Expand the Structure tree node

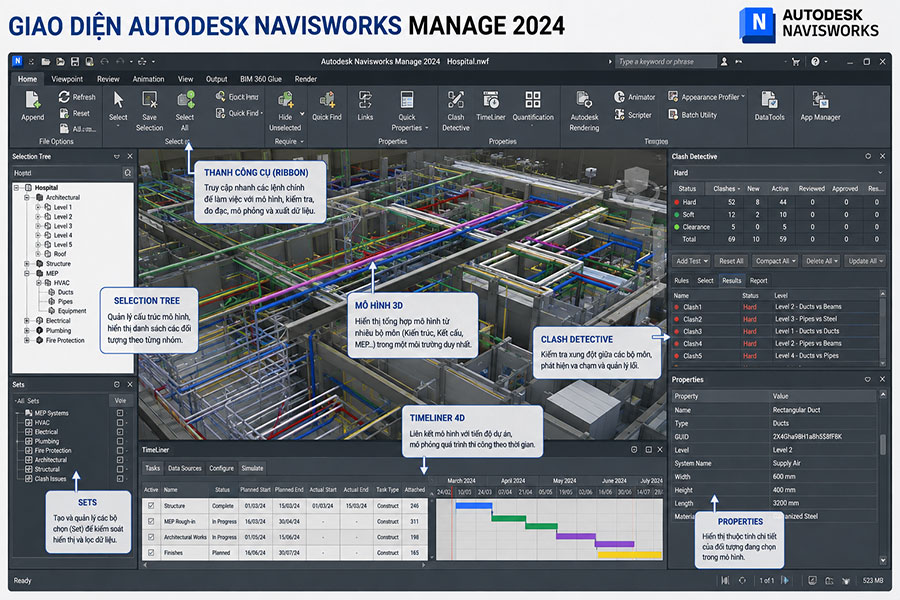point(26,264)
